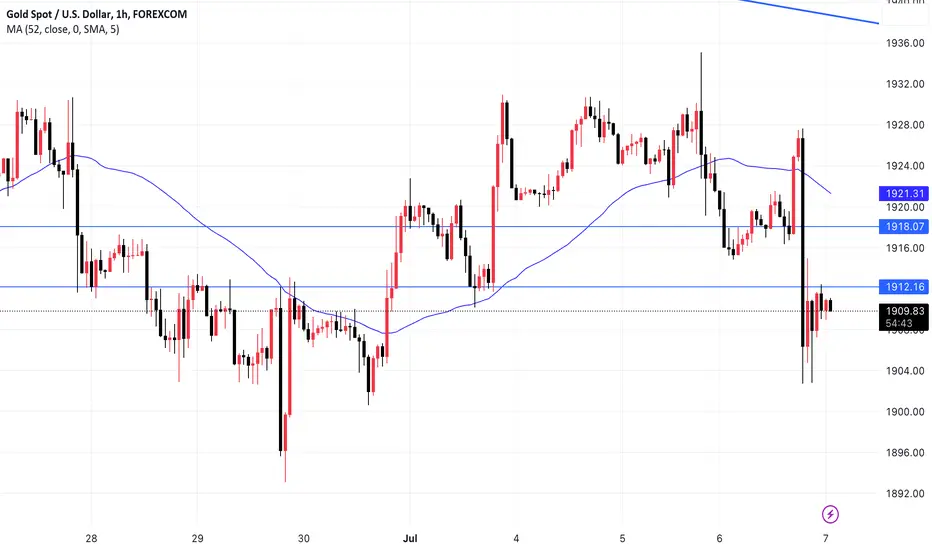Image resolution: width=932 pixels, height=550 pixels.
Task: Click the 1918.07 horizontal line price label
Action: 903,227
